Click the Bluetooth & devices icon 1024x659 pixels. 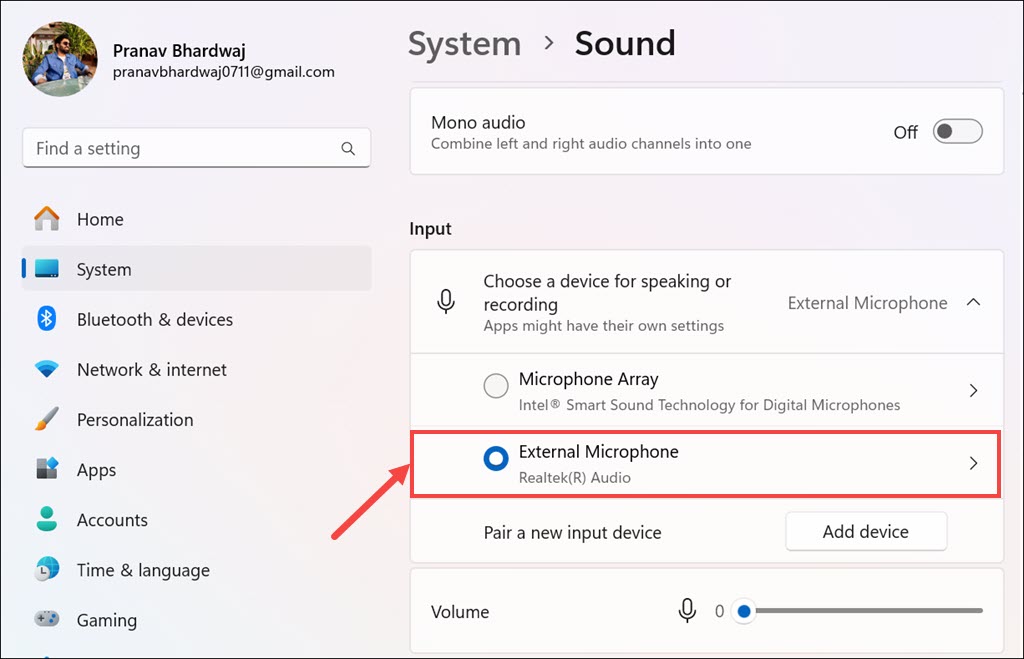(x=47, y=319)
